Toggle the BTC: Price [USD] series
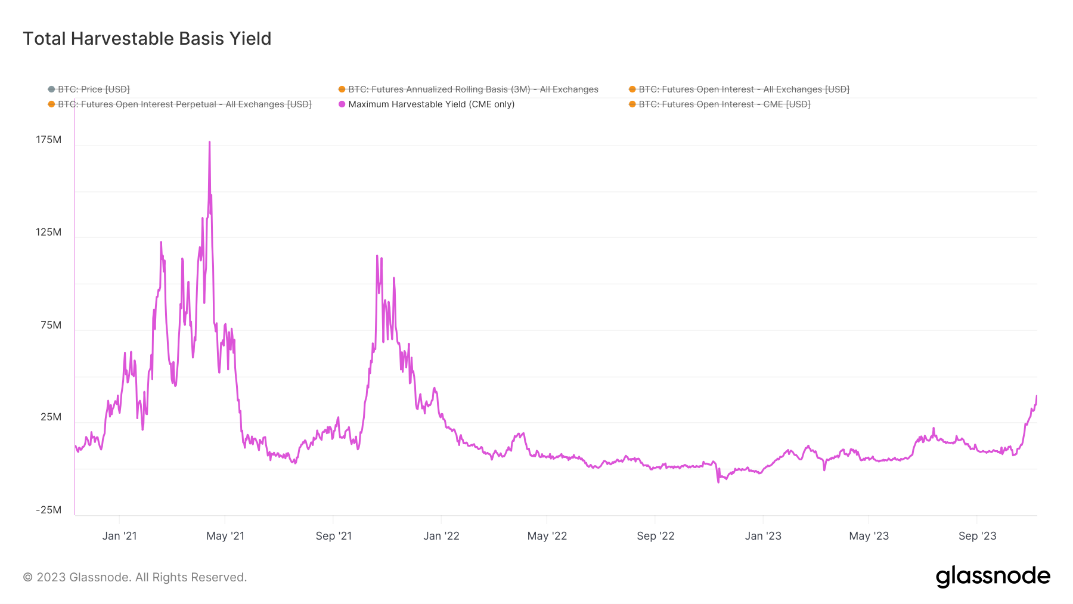This screenshot has height=604, width=1073. pyautogui.click(x=94, y=90)
